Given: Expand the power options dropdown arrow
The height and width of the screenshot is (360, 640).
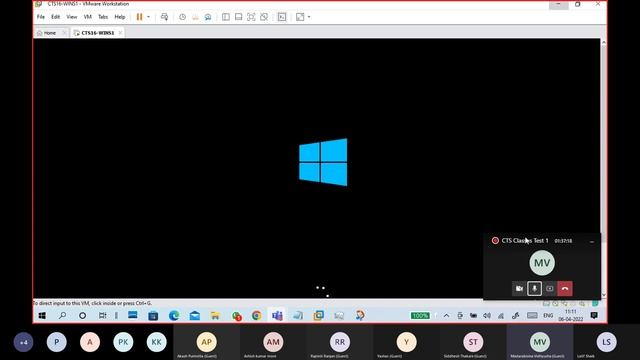Looking at the screenshot, I should (x=148, y=17).
